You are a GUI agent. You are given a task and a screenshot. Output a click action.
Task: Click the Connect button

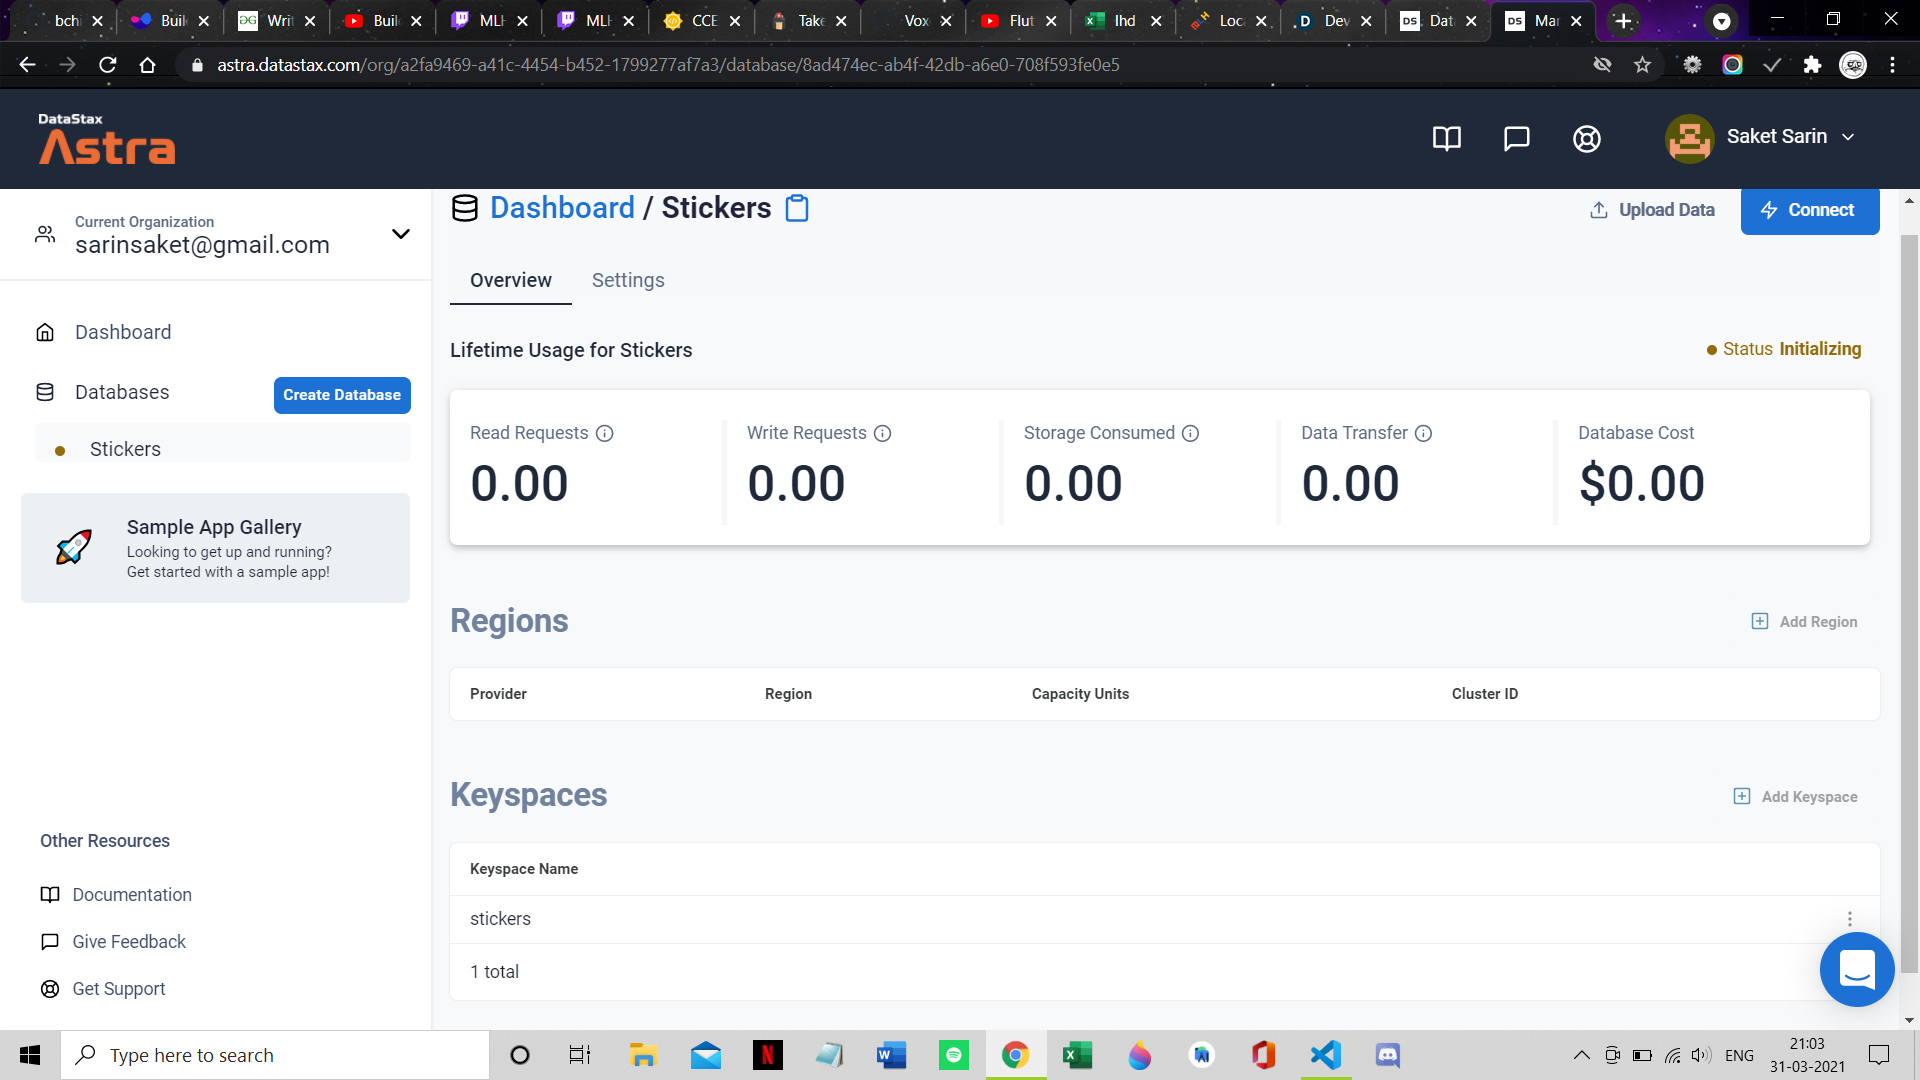[1809, 210]
